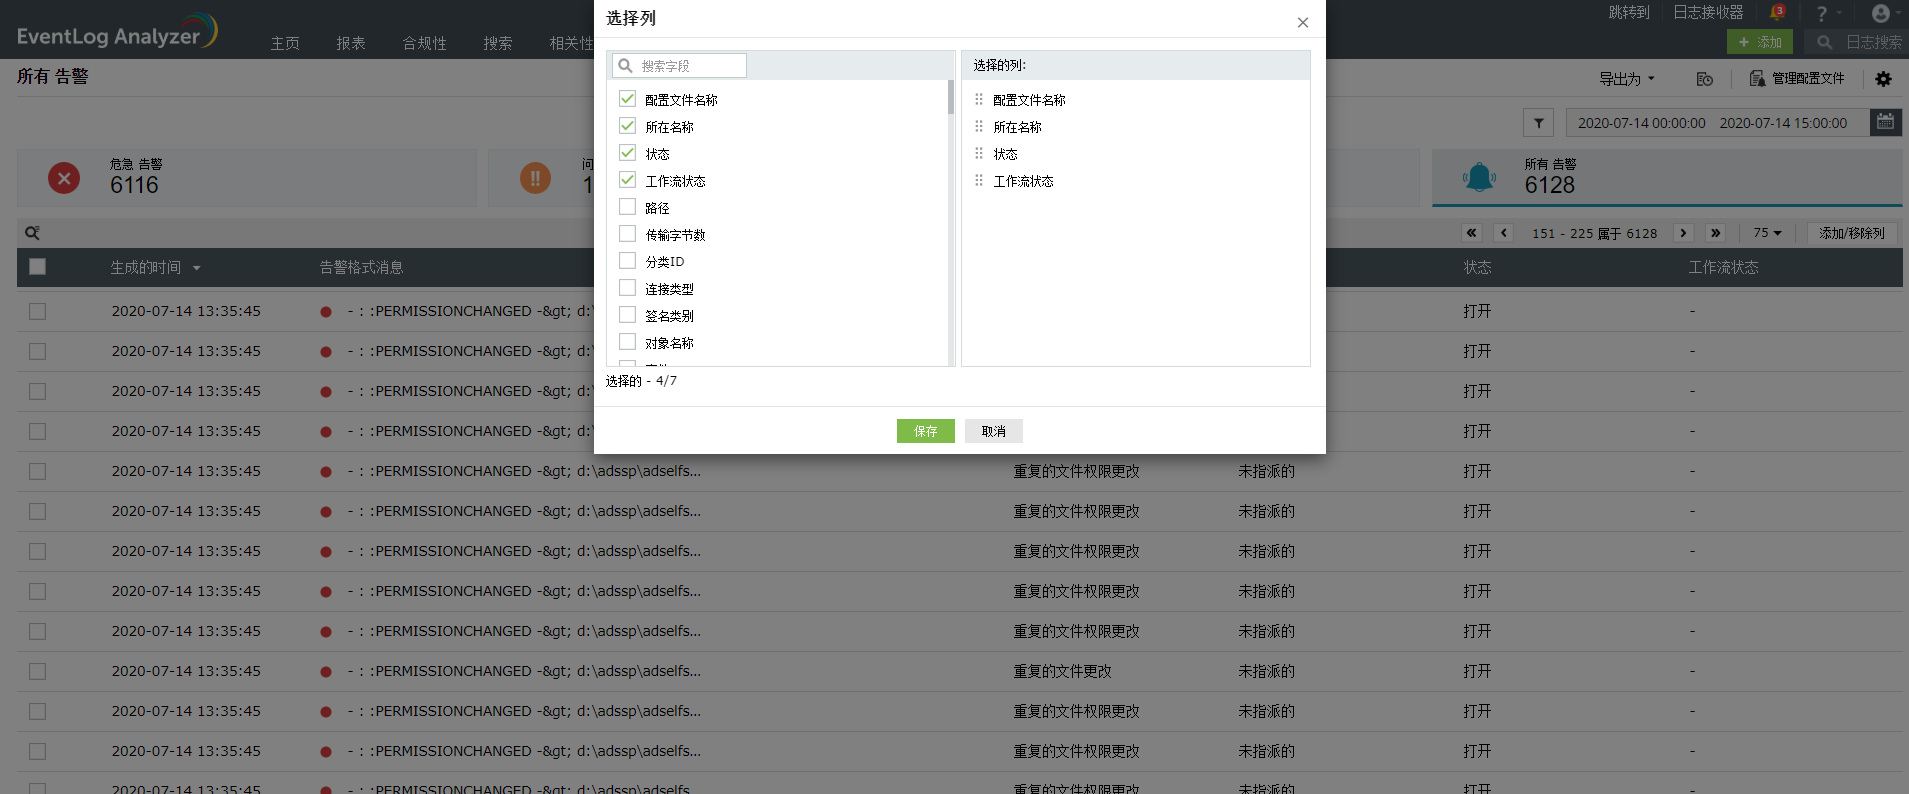Uncheck the 工作流状态 column checkbox
Viewport: 1909px width, 794px height.
pos(627,179)
